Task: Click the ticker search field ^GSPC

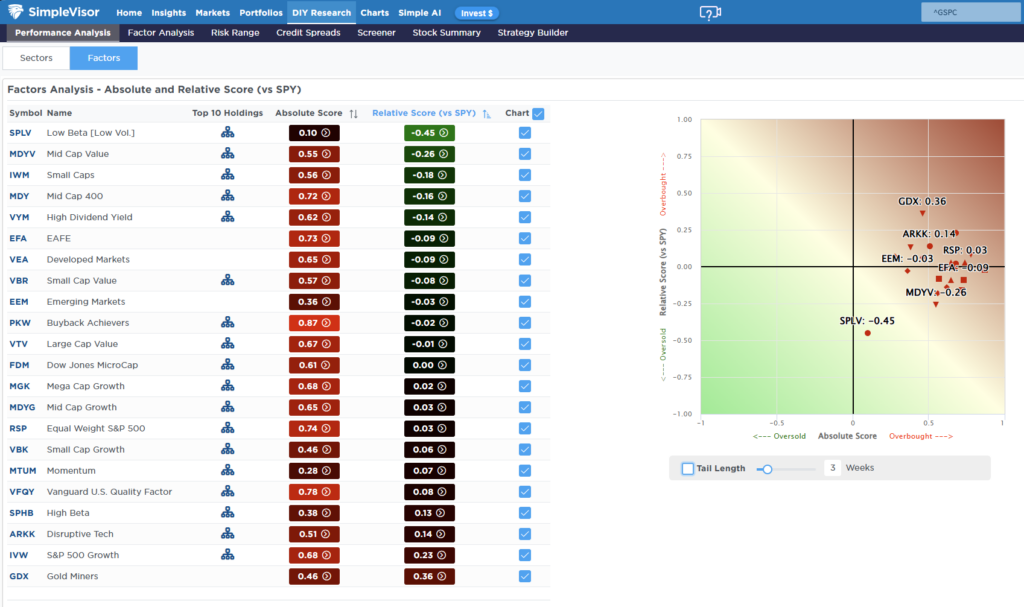Action: pos(971,12)
